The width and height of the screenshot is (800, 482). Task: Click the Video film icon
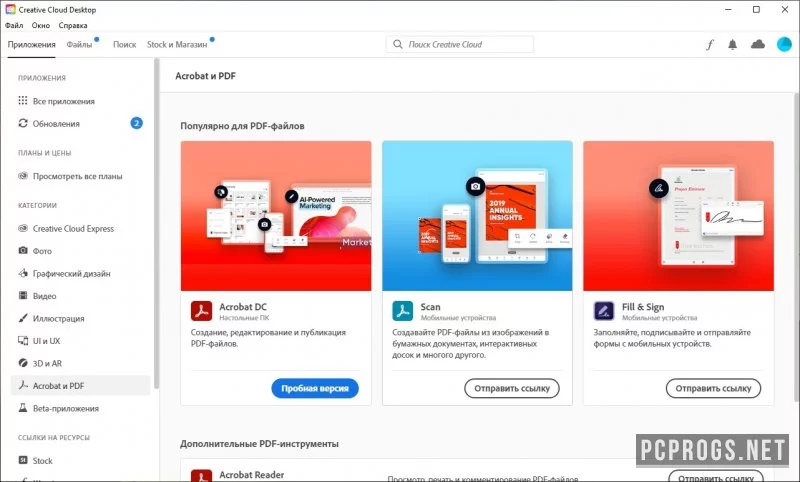pos(23,295)
